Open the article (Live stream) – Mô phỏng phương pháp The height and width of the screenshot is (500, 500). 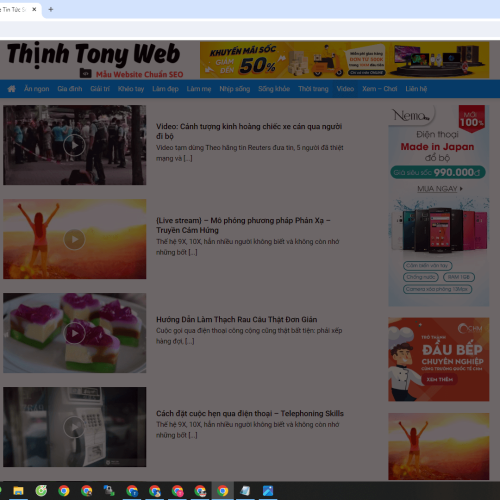click(x=243, y=225)
